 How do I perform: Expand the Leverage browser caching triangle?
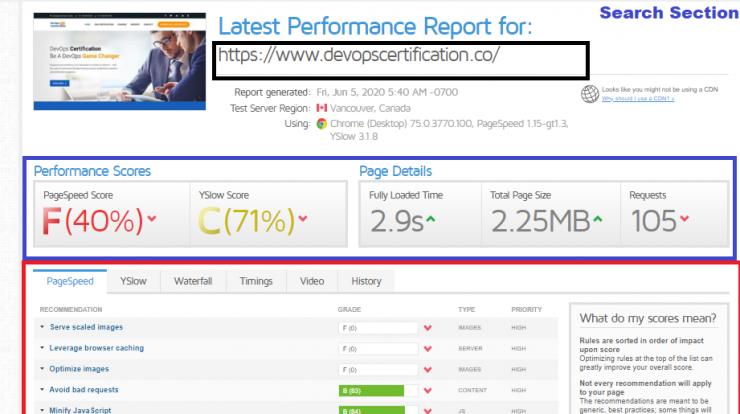(42, 348)
